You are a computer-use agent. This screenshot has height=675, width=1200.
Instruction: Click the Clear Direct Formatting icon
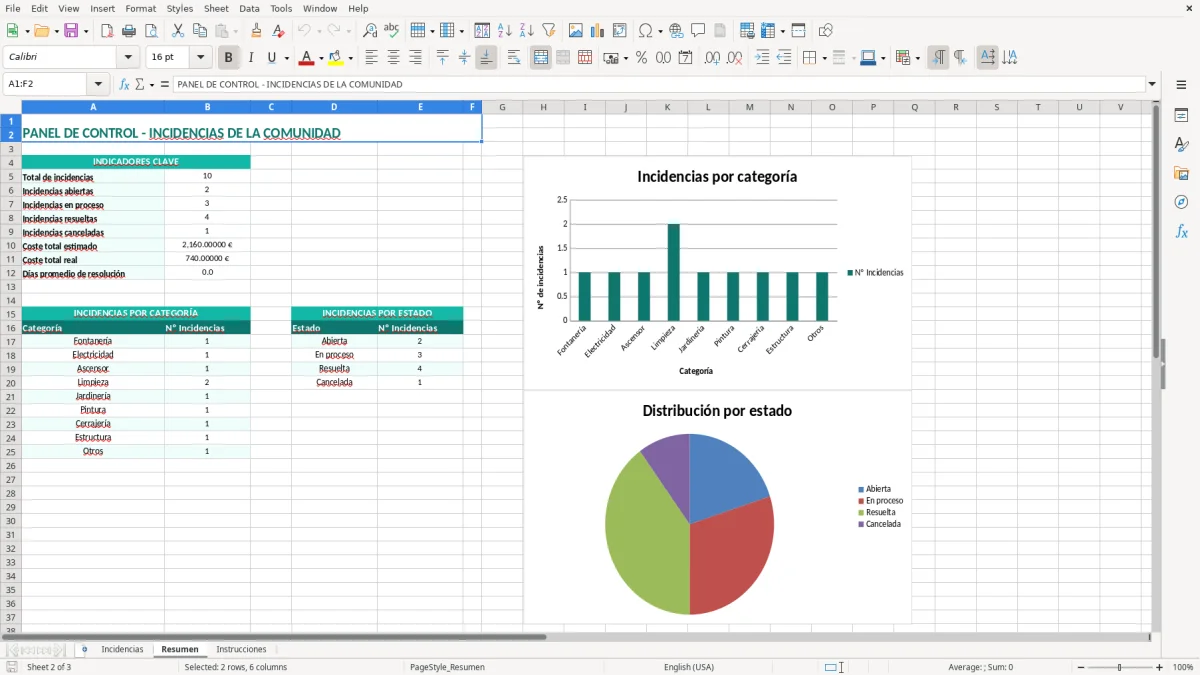point(278,31)
